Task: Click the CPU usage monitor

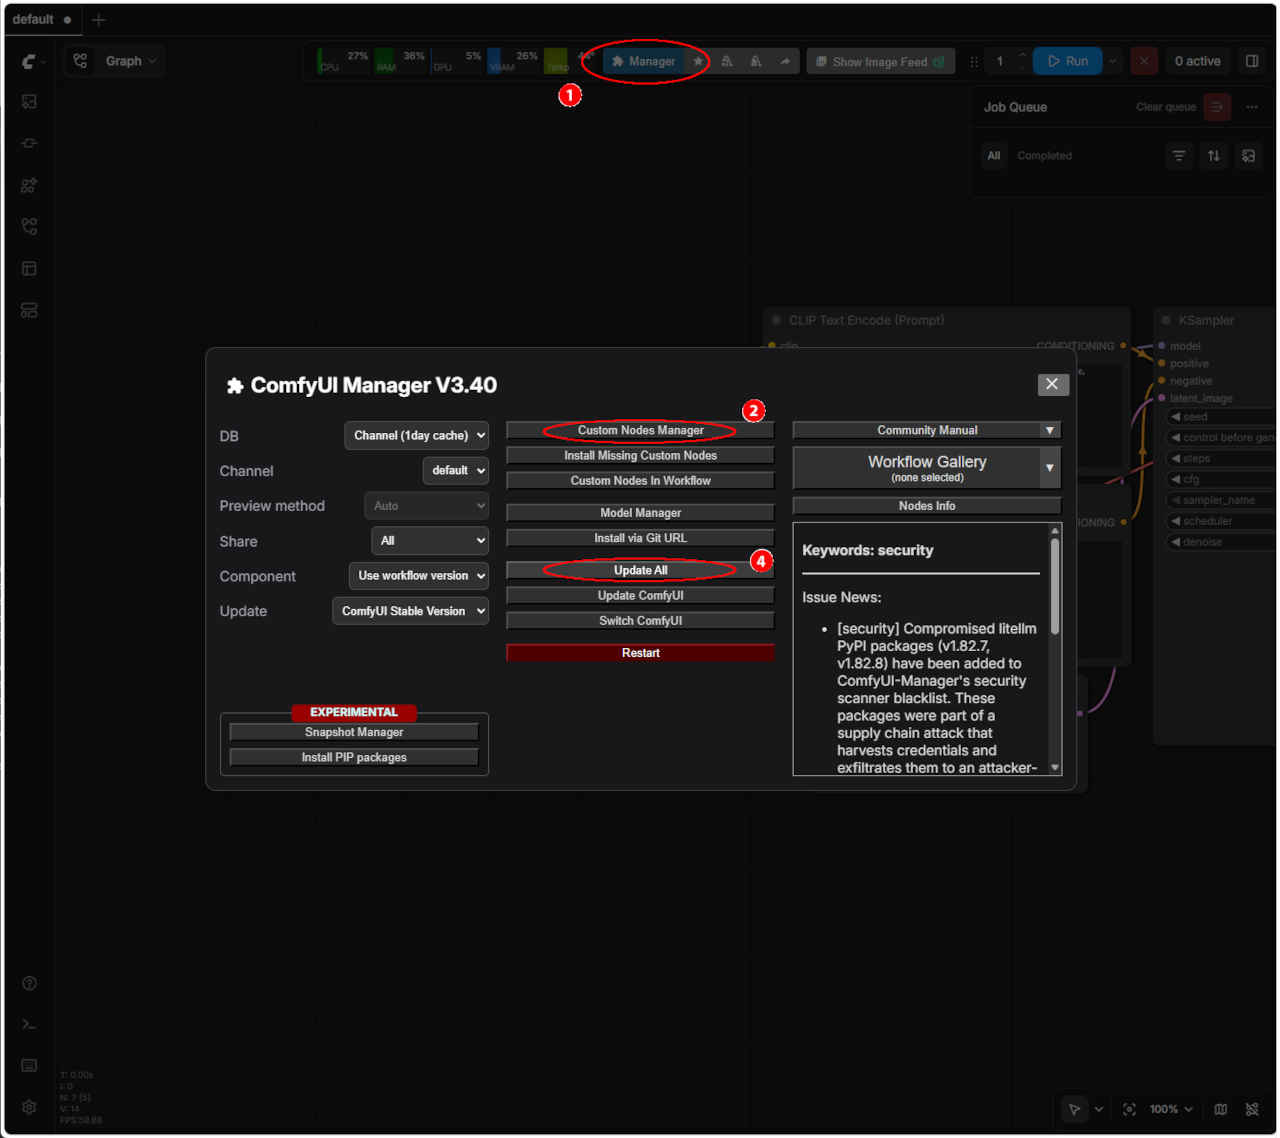Action: (x=344, y=61)
